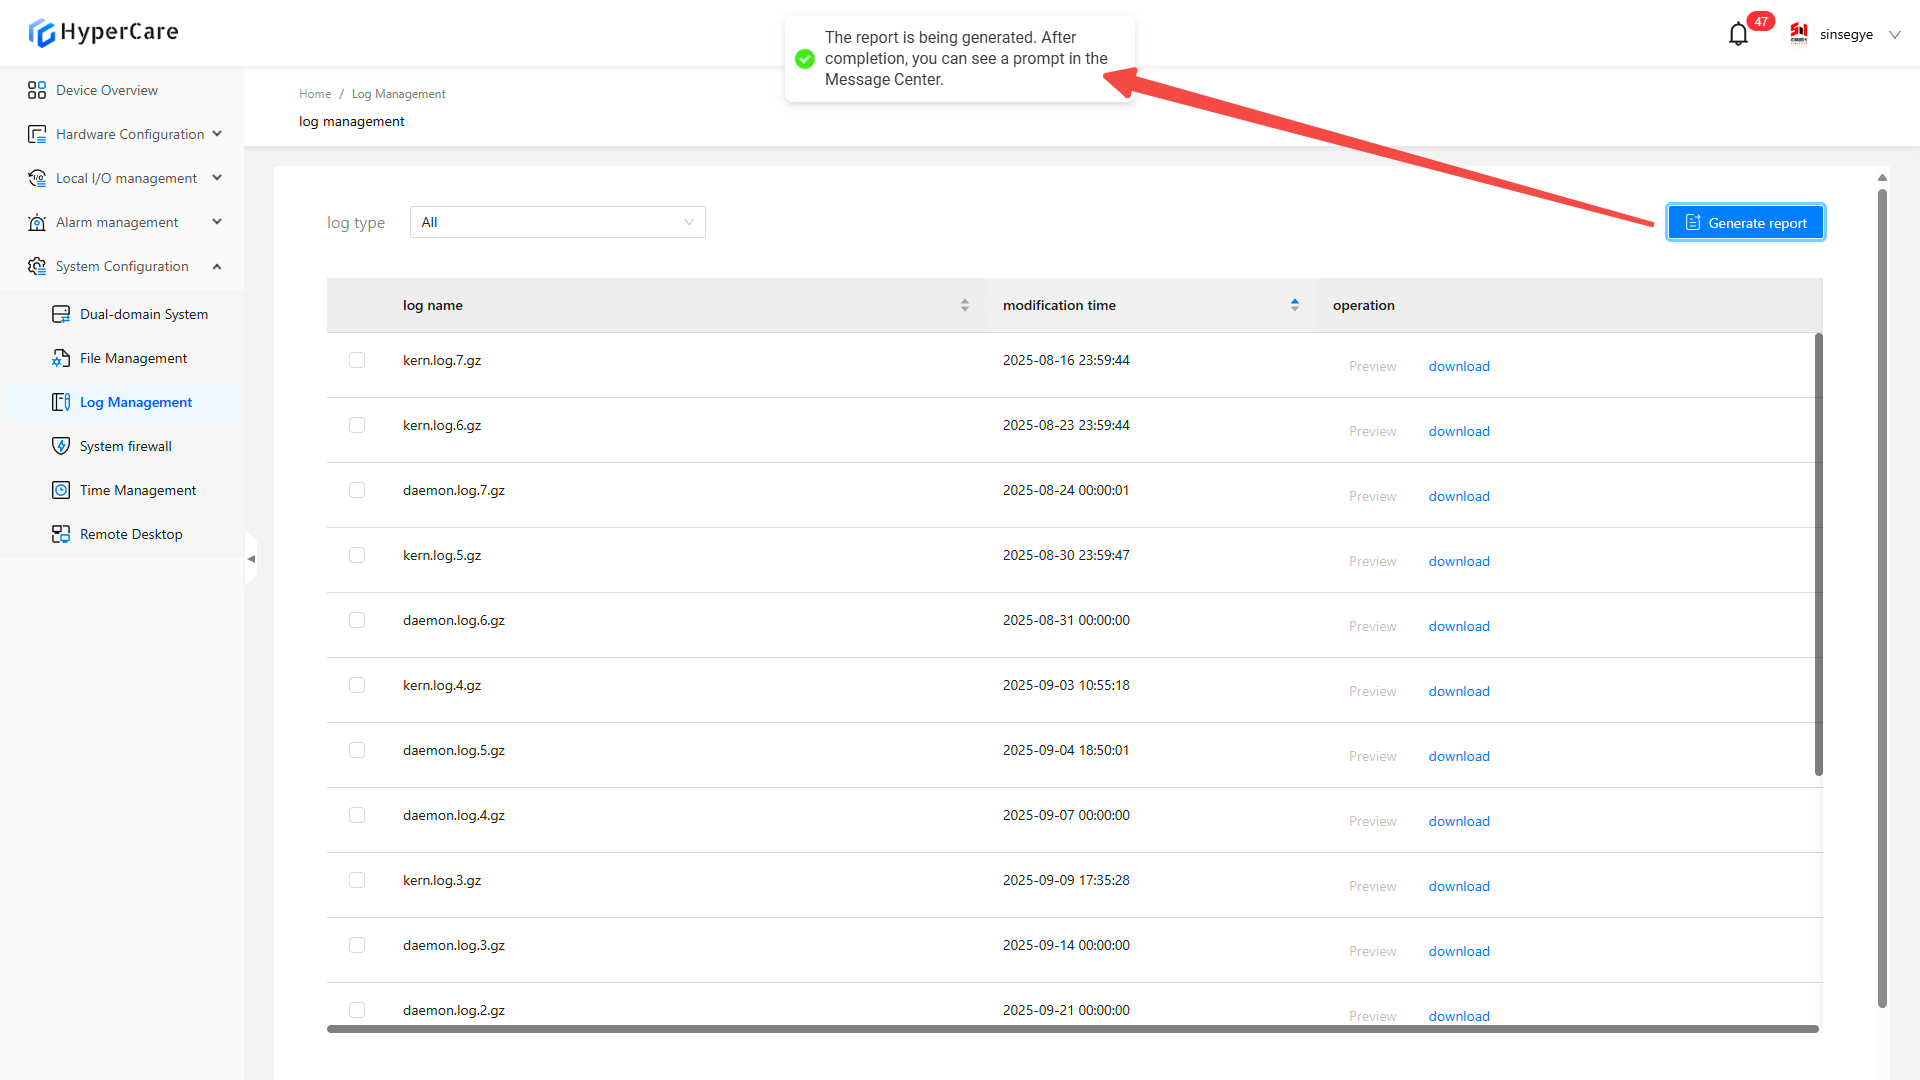Click the Time Management clock icon
Viewport: 1920px width, 1080px height.
[x=61, y=490]
